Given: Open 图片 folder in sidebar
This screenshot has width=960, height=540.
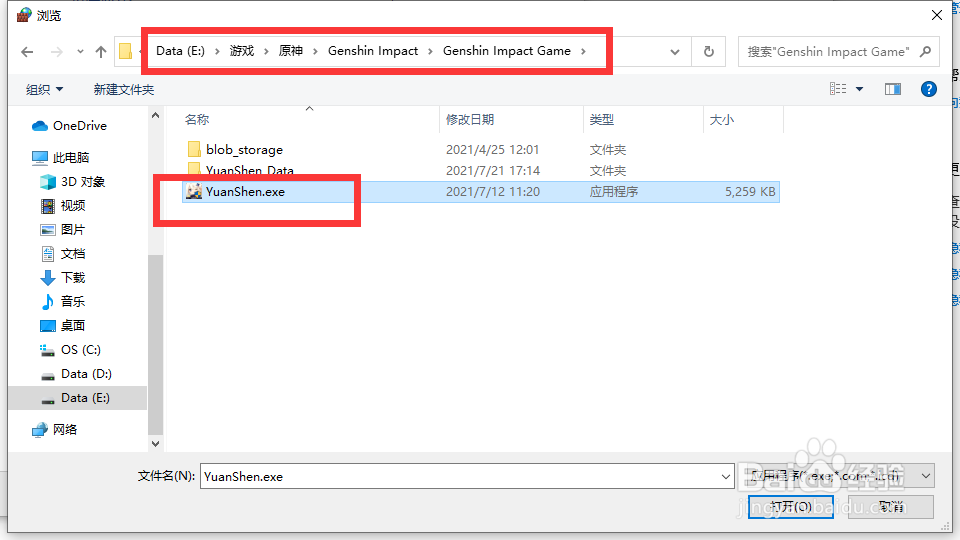Looking at the screenshot, I should coord(63,230).
